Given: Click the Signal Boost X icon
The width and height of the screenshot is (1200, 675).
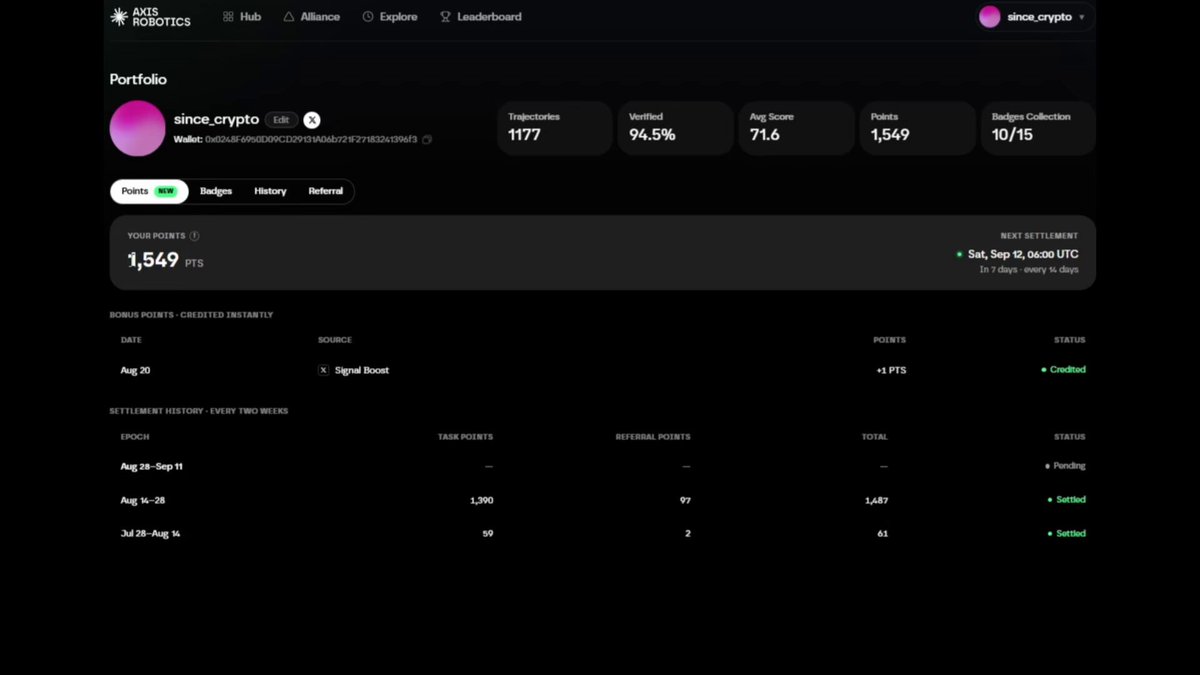Looking at the screenshot, I should [323, 370].
